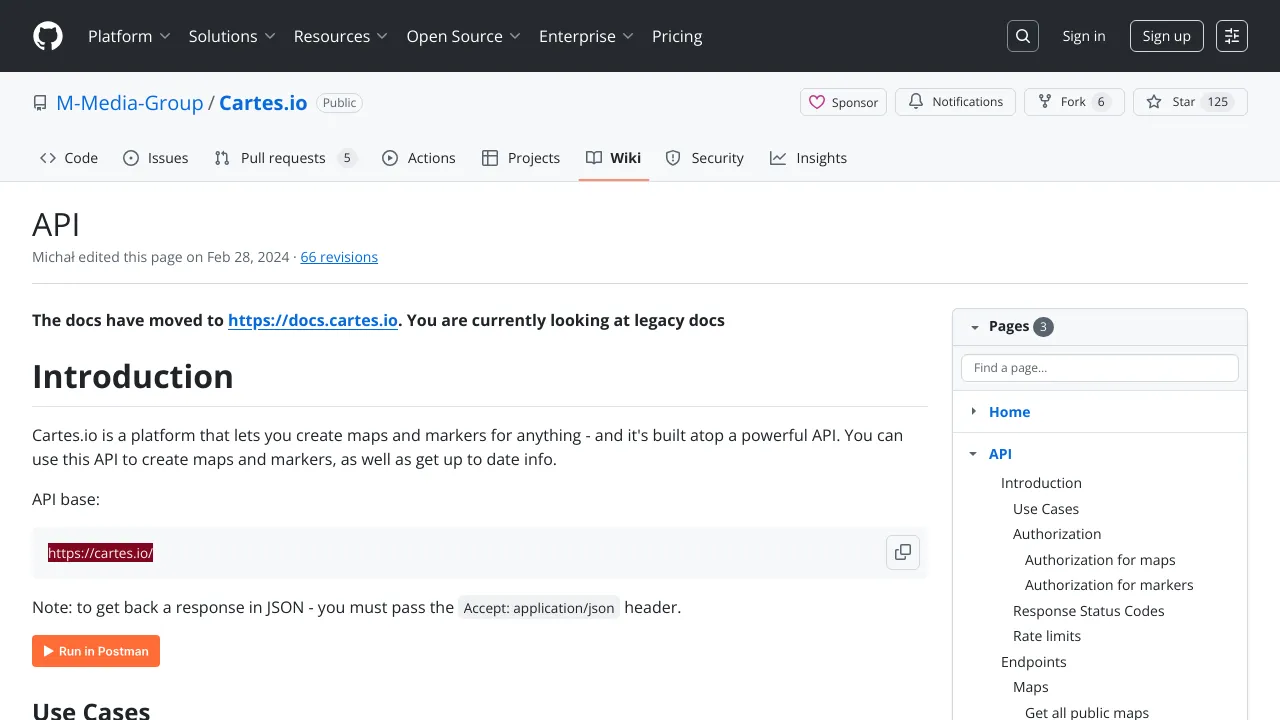This screenshot has height=720, width=1280.
Task: Open the search magnifier icon
Action: click(x=1023, y=36)
